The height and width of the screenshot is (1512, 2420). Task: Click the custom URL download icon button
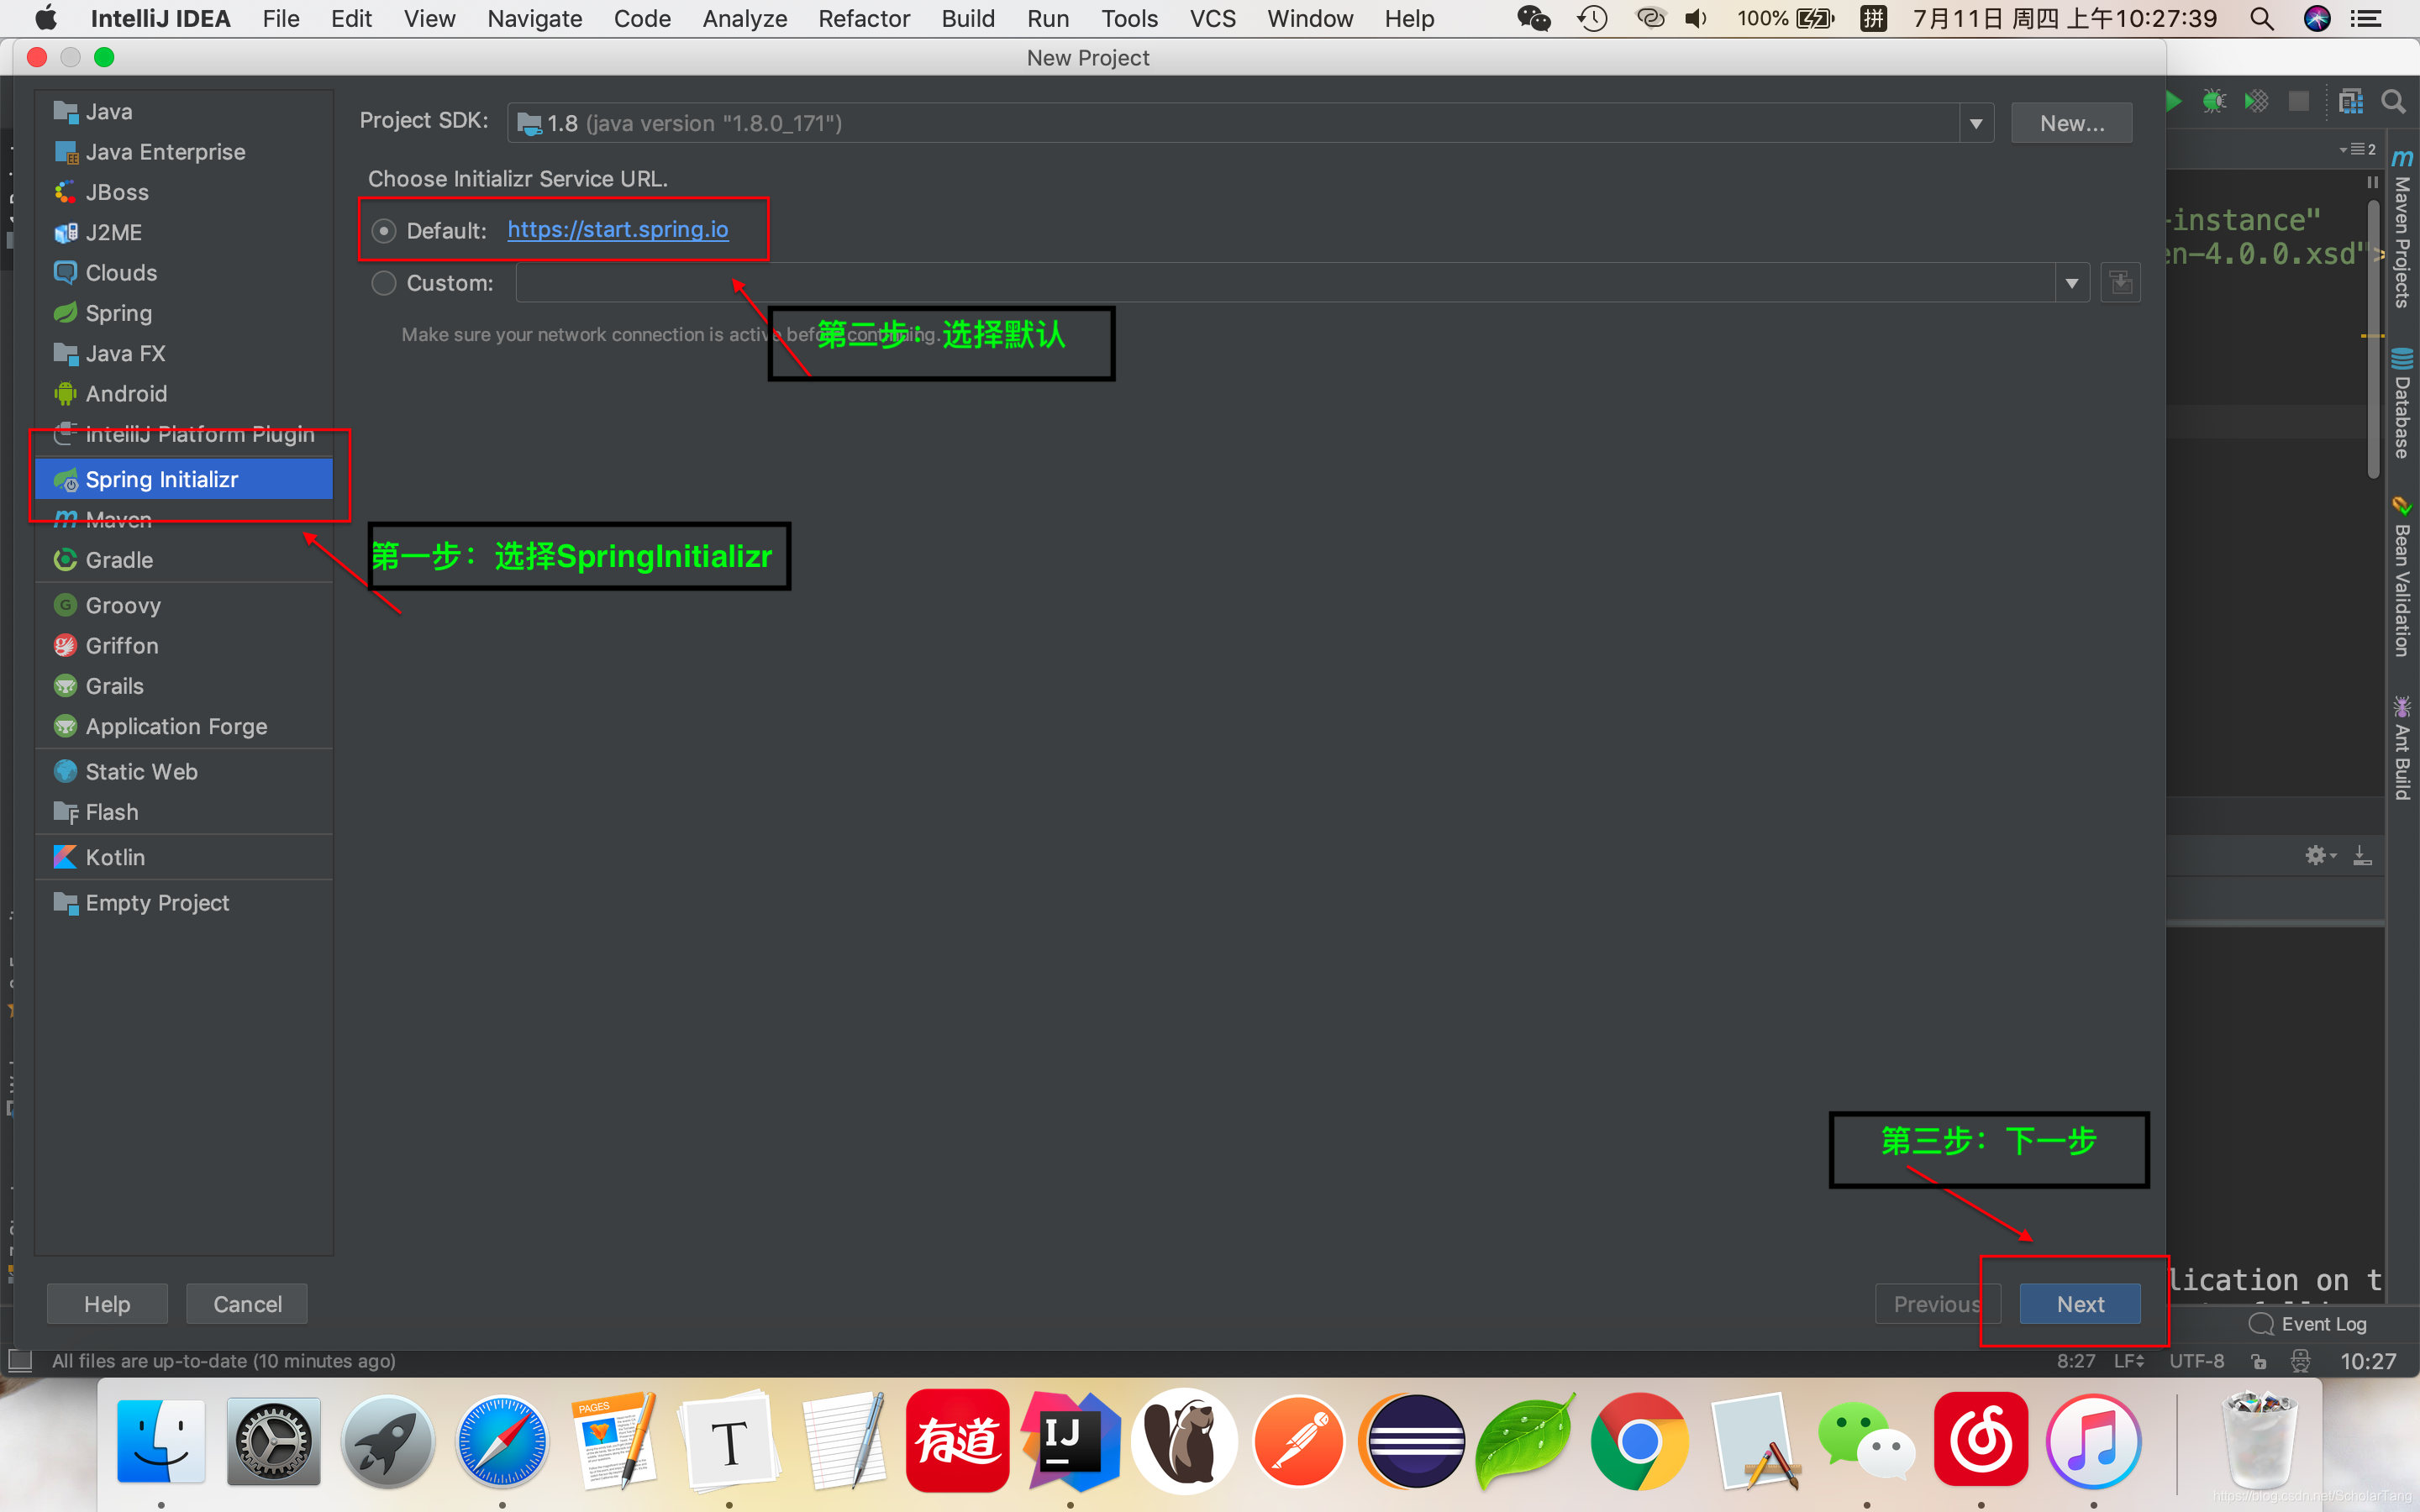coord(2120,283)
